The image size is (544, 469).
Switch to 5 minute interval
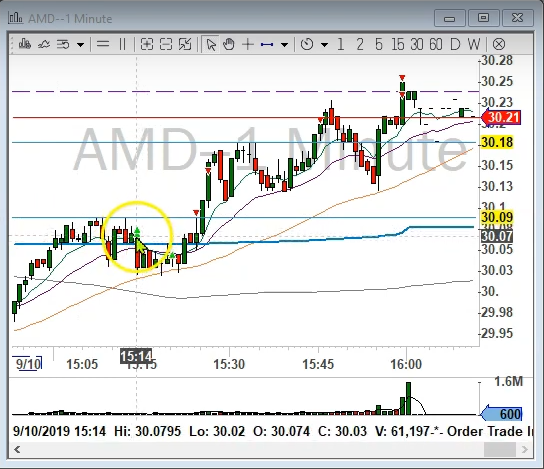pos(379,44)
